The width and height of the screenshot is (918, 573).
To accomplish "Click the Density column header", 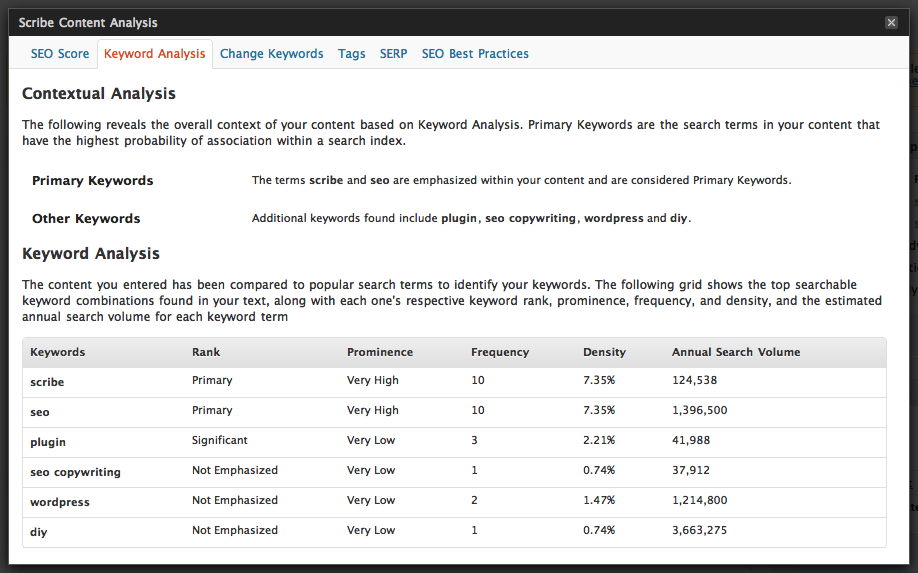I will click(604, 352).
